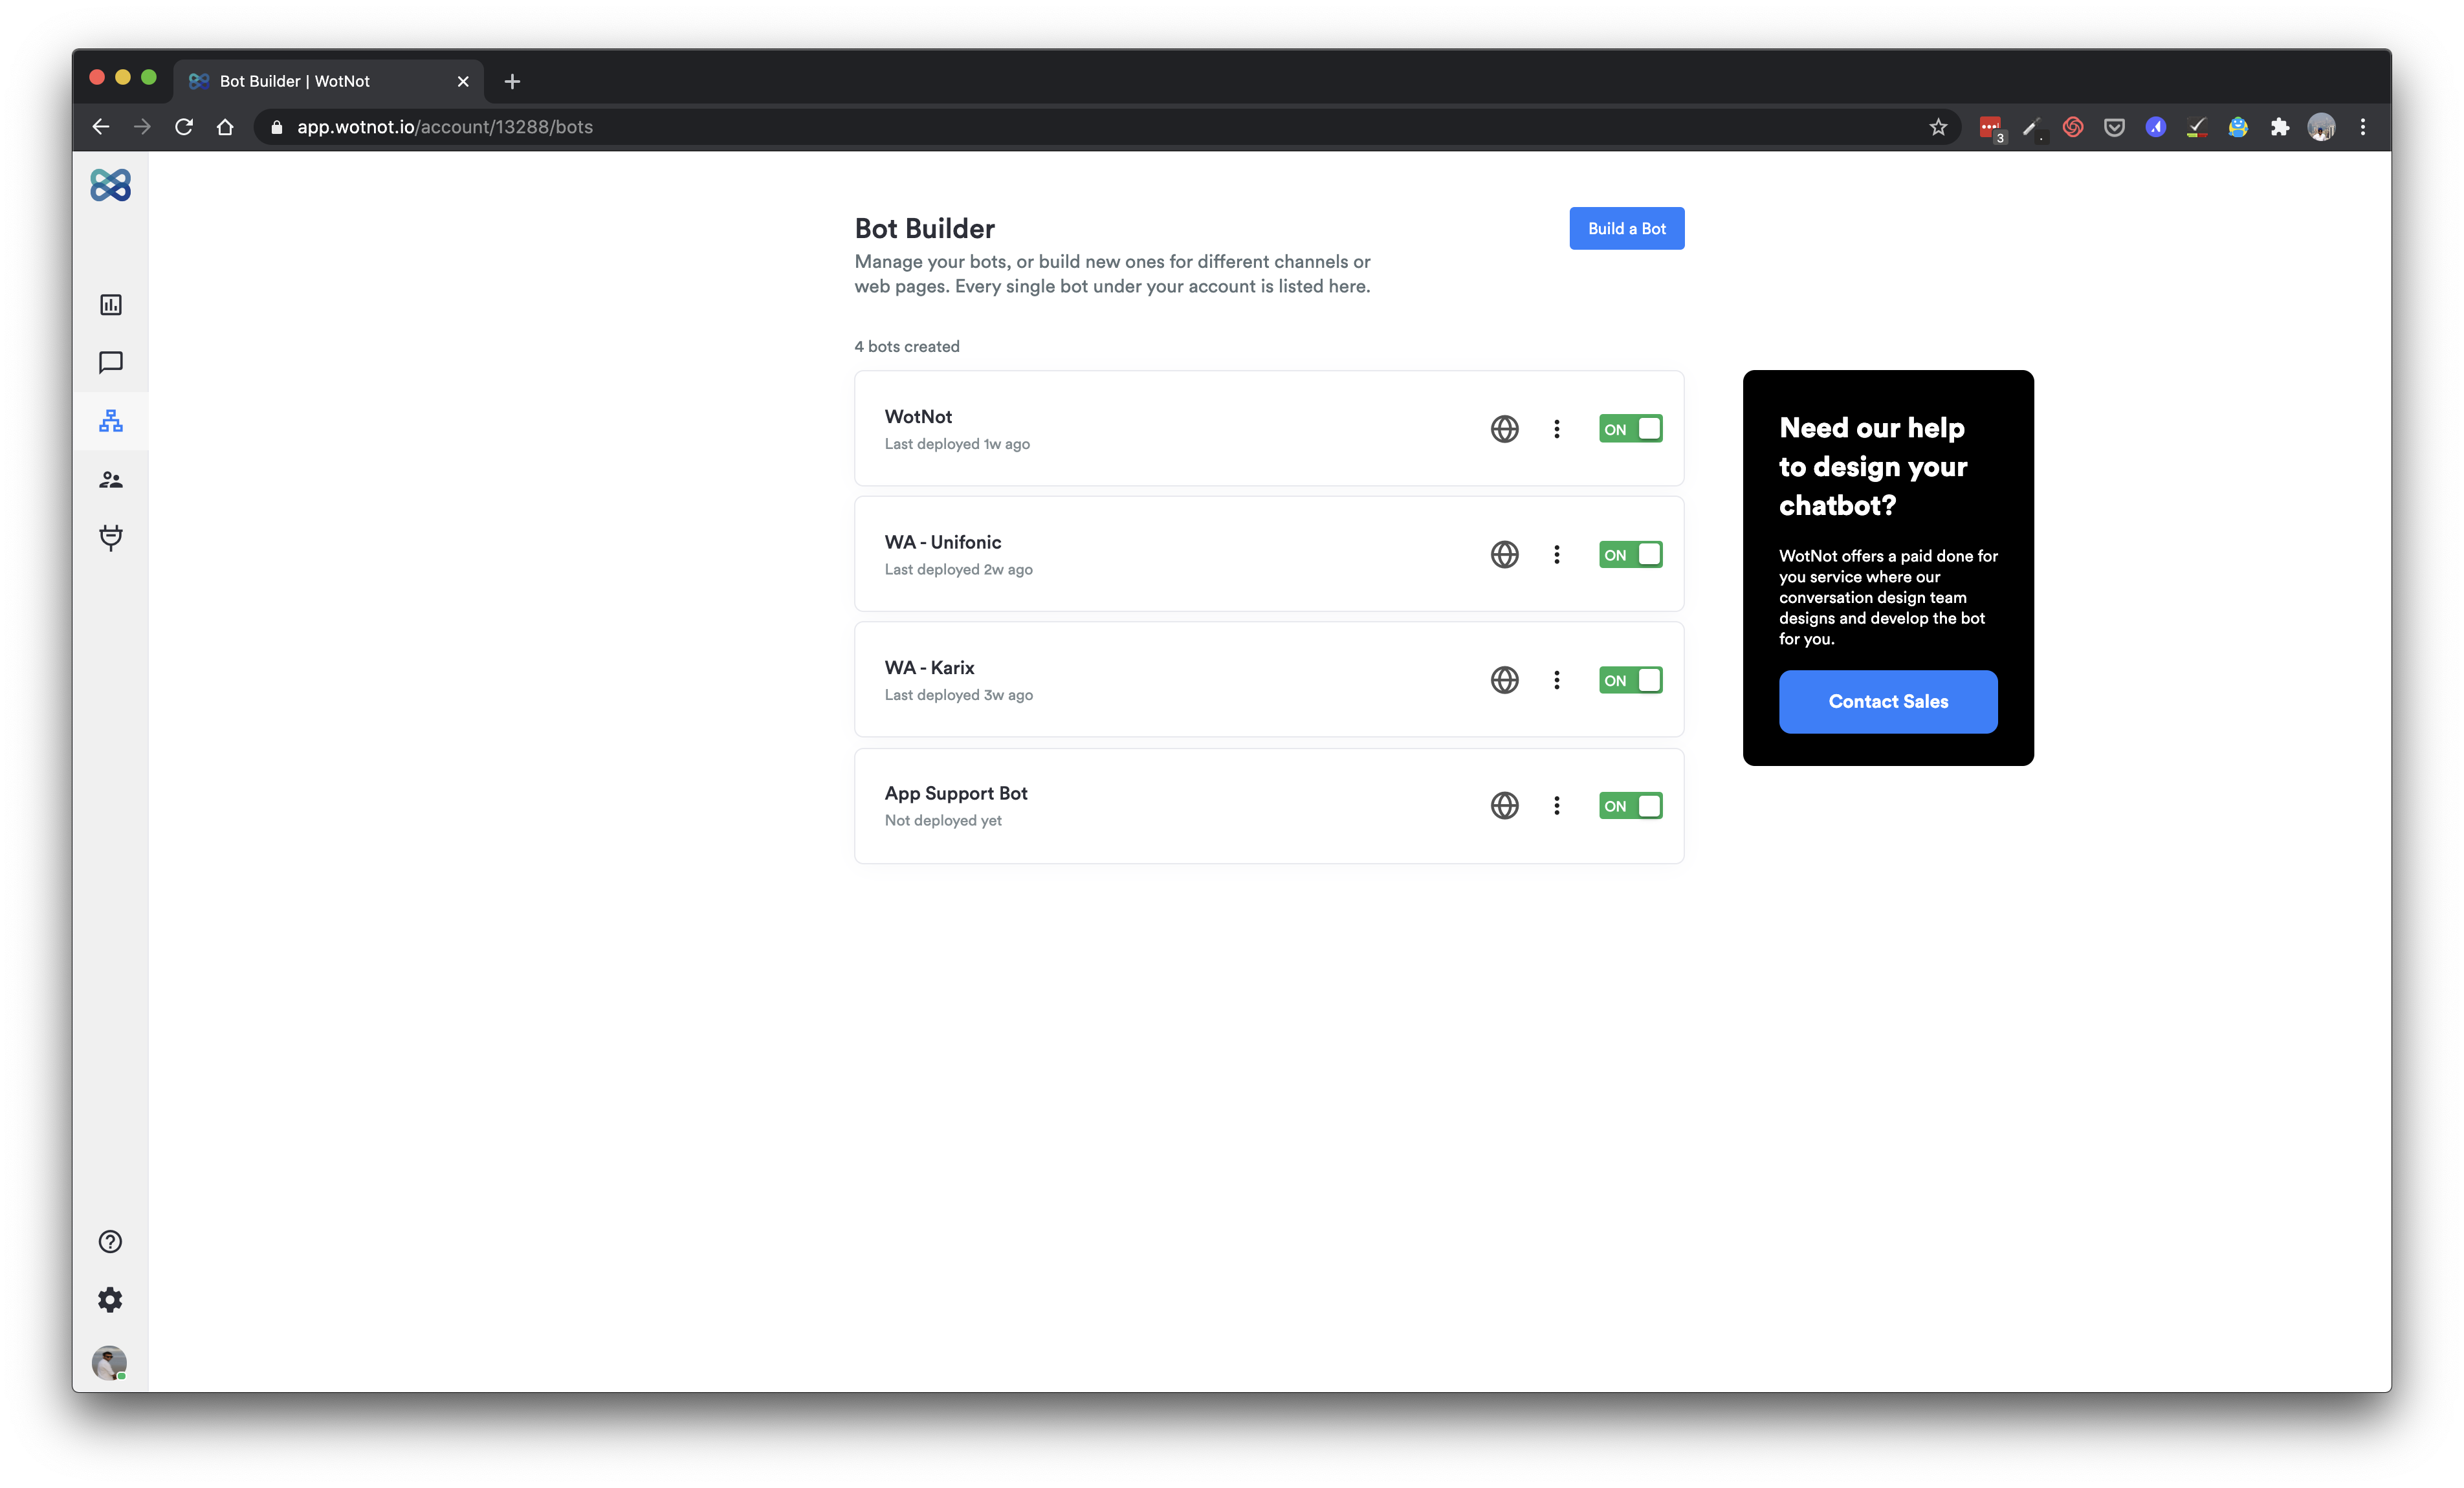
Task: Toggle off the App Support Bot switch
Action: pos(1630,805)
